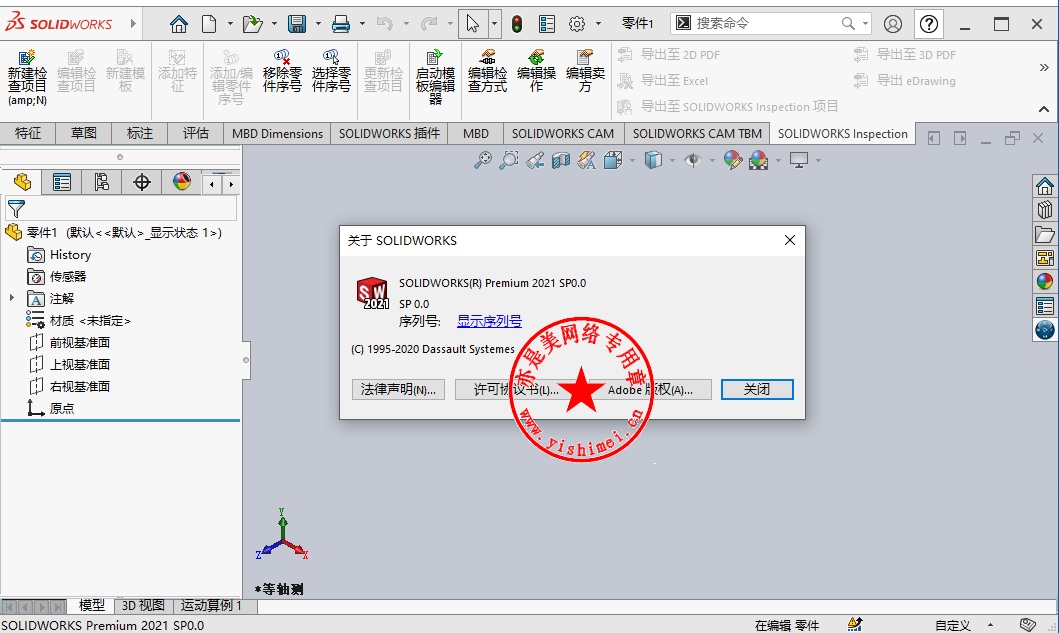Click Zoom to Area icon
1059x633 pixels.
tap(509, 160)
